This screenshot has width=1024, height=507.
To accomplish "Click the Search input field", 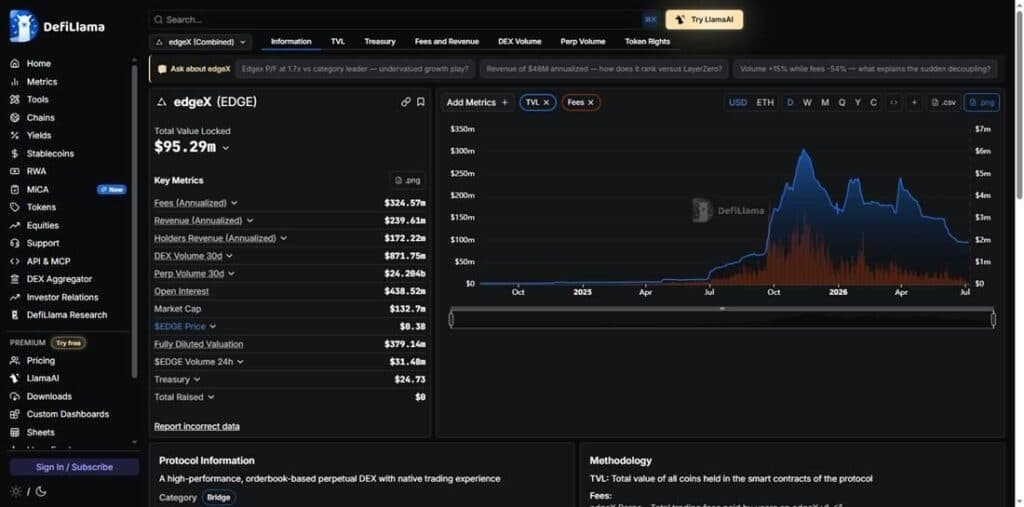I will click(404, 20).
